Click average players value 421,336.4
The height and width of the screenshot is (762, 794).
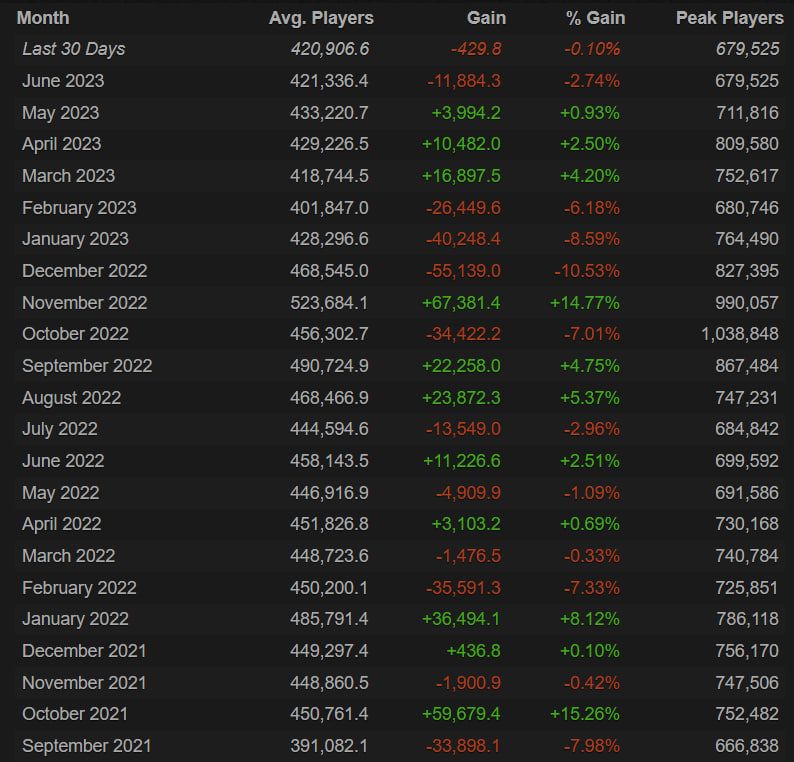(x=329, y=81)
